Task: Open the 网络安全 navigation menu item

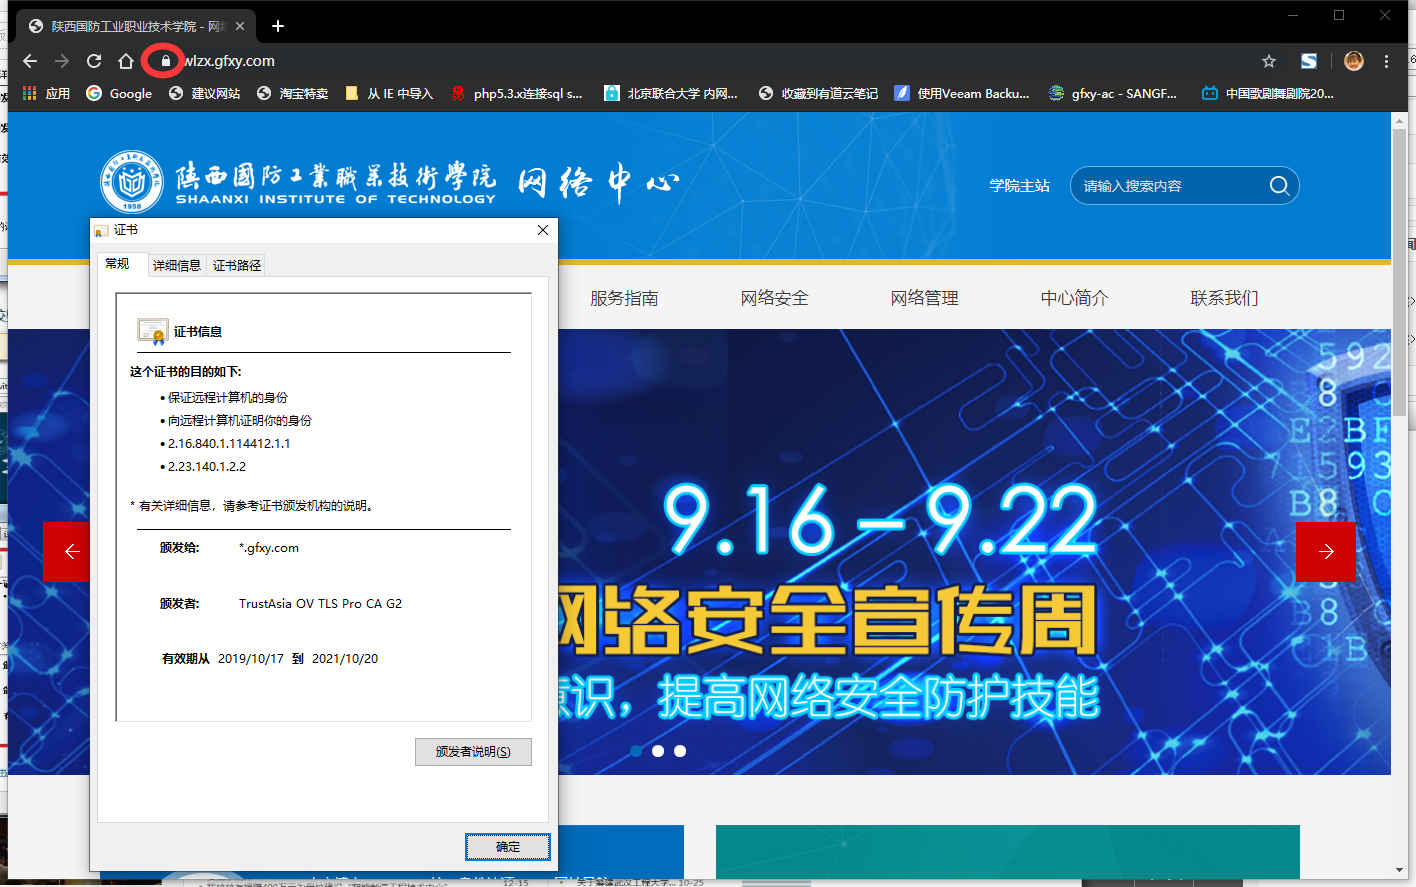Action: [774, 298]
